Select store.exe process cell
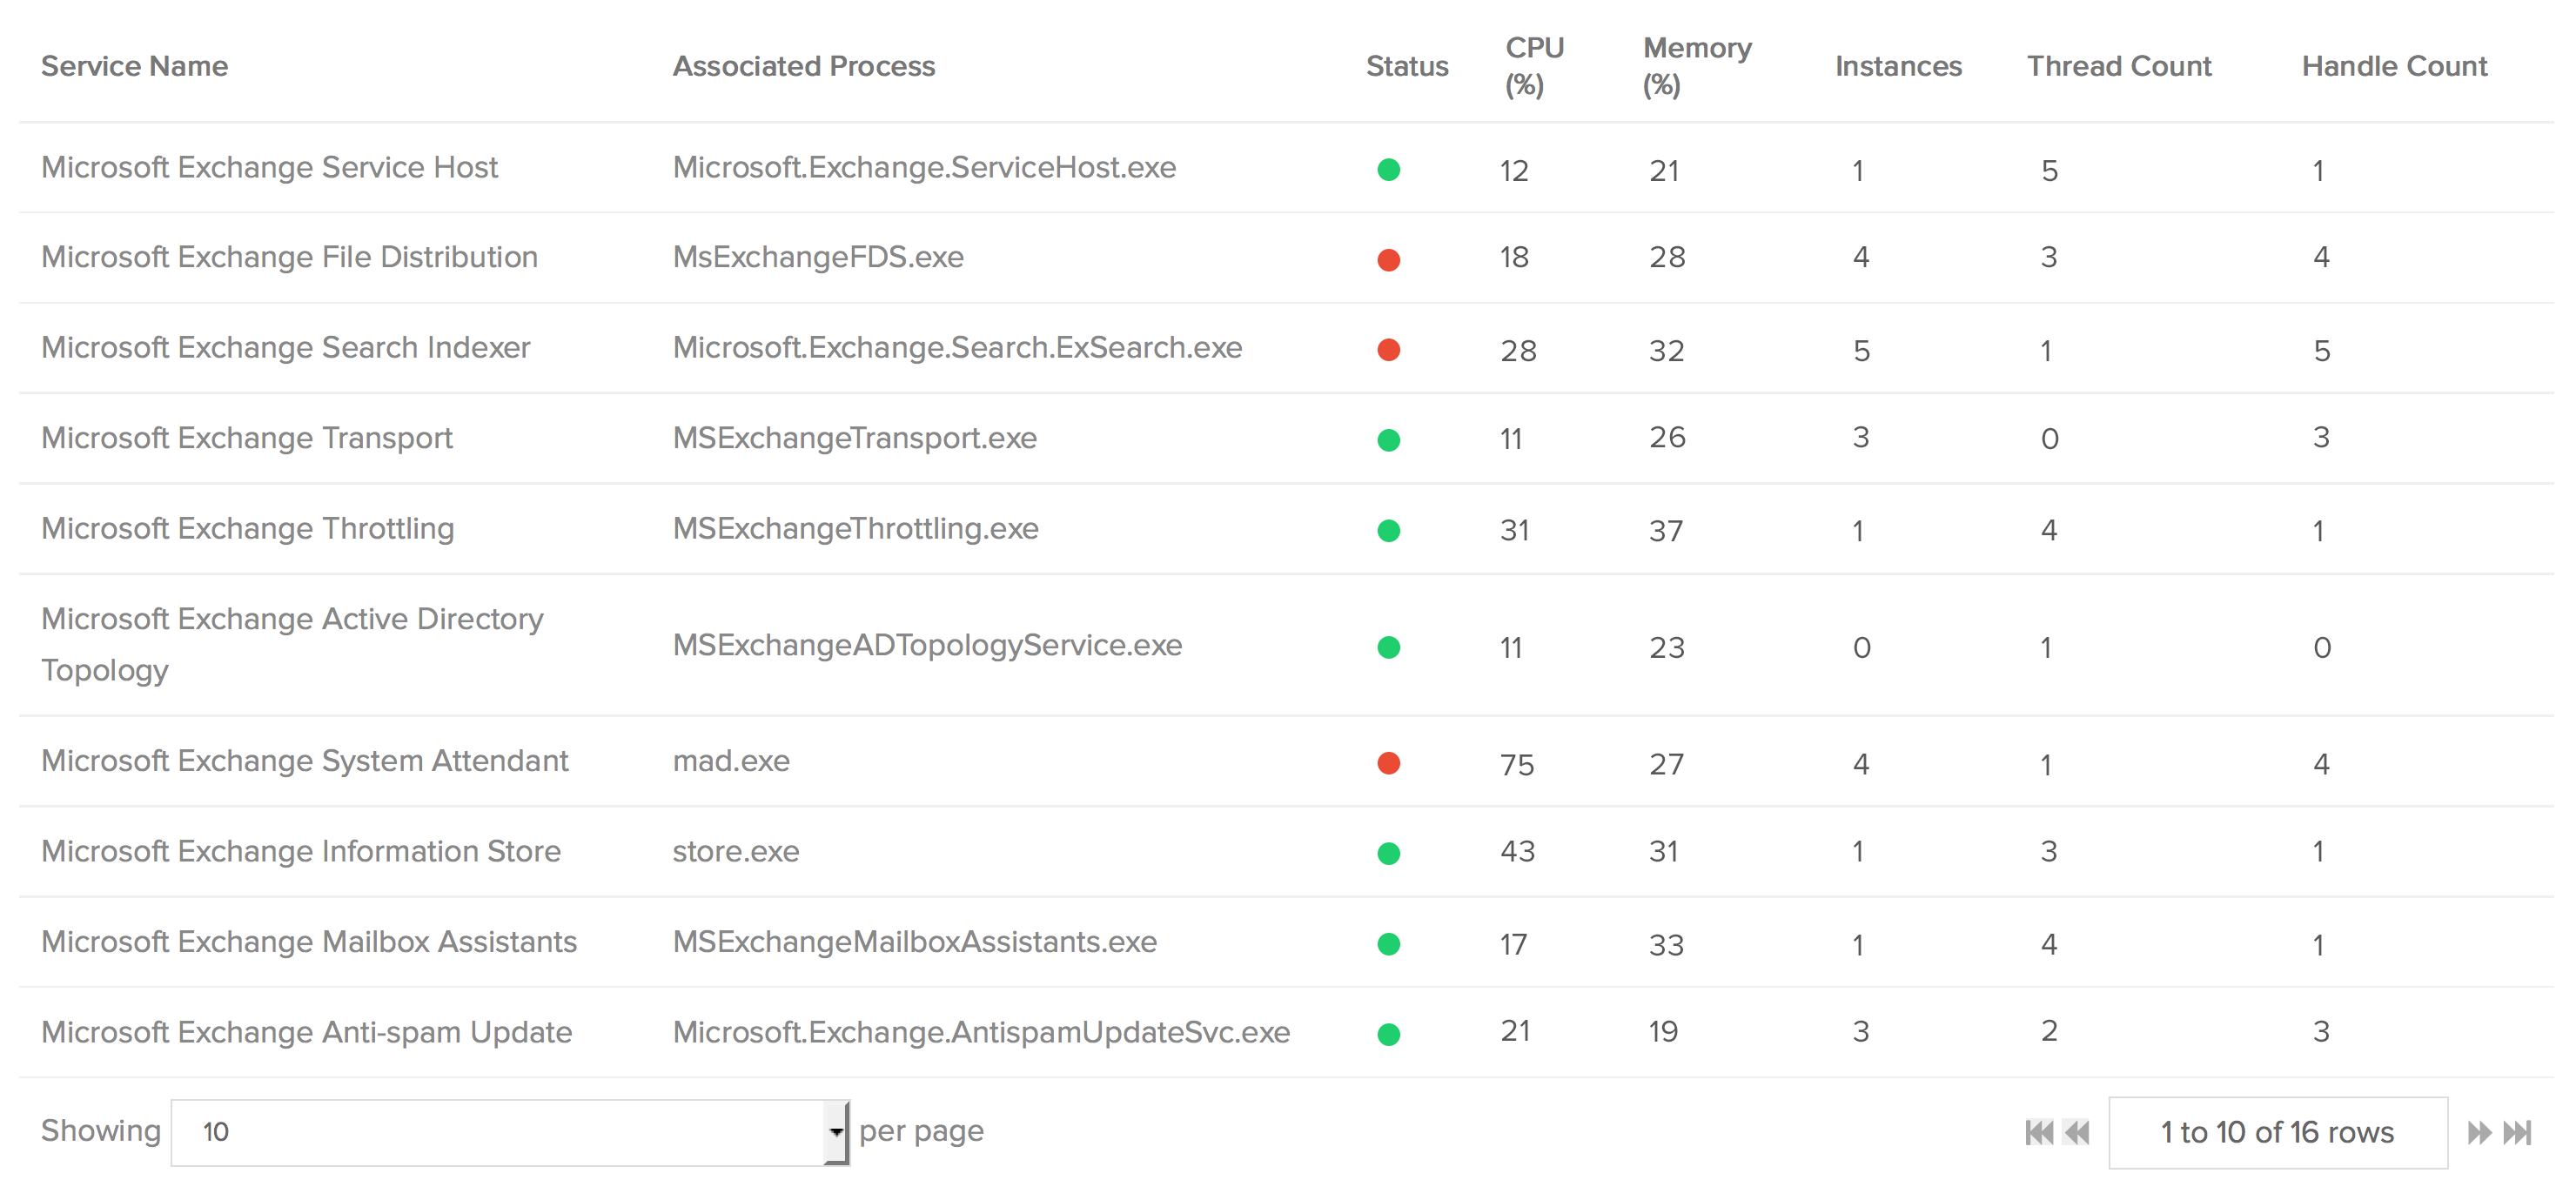 tap(735, 851)
